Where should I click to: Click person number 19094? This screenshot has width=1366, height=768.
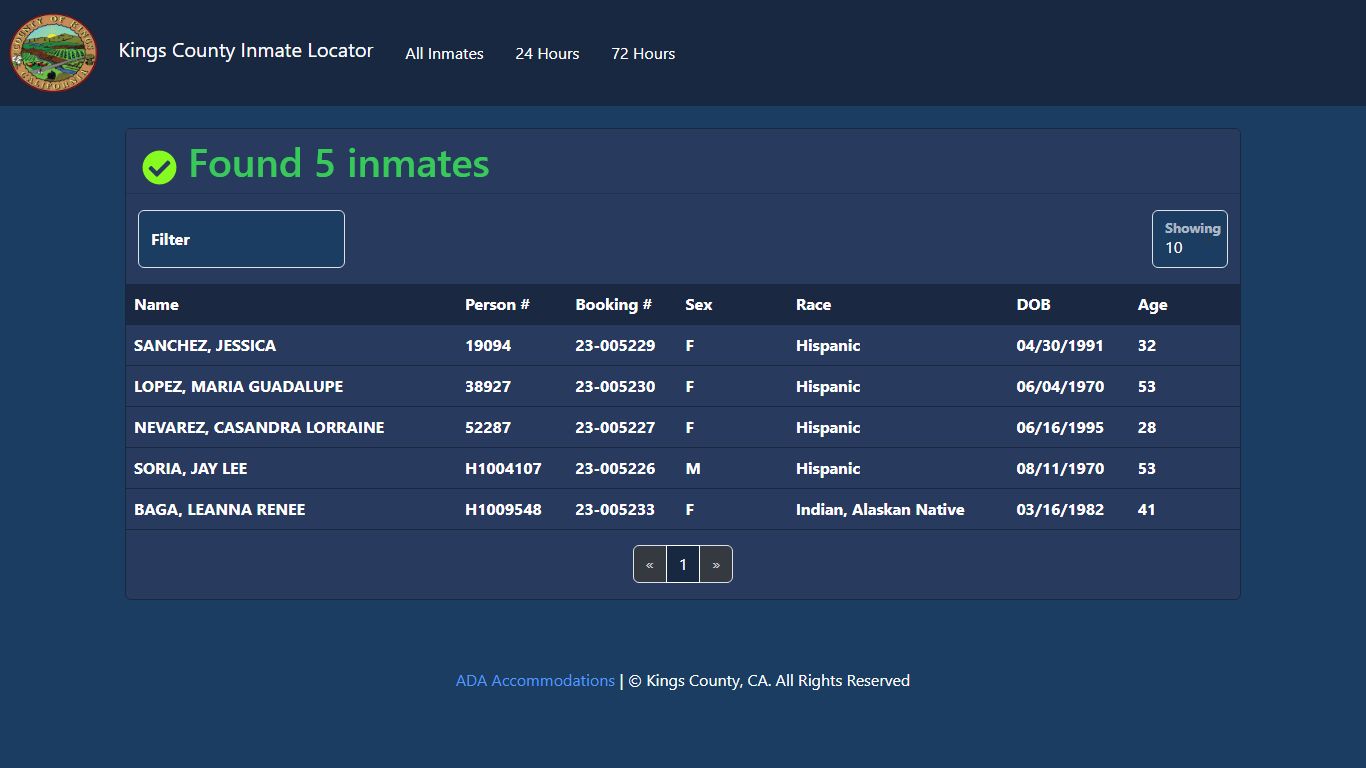(488, 346)
